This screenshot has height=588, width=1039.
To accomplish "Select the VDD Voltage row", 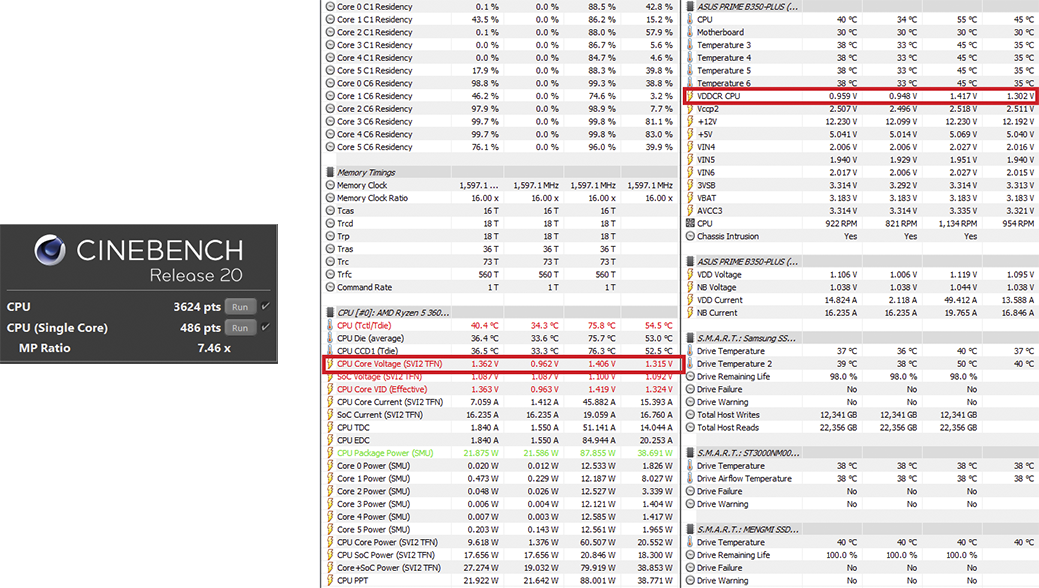I will tap(861, 274).
